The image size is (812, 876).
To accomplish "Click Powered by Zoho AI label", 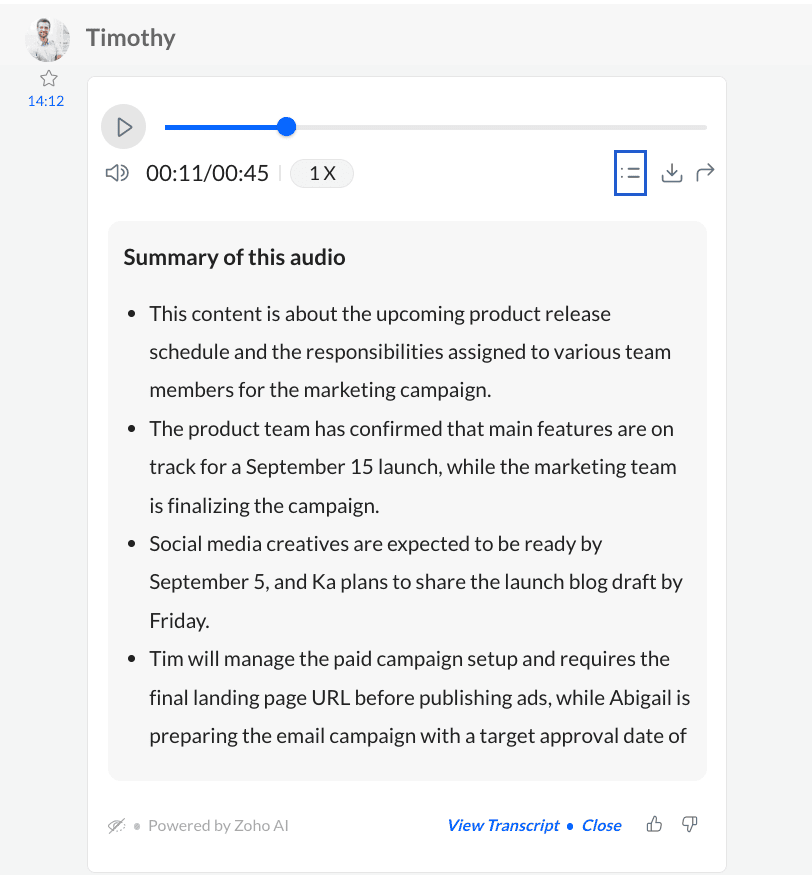I will click(x=218, y=826).
